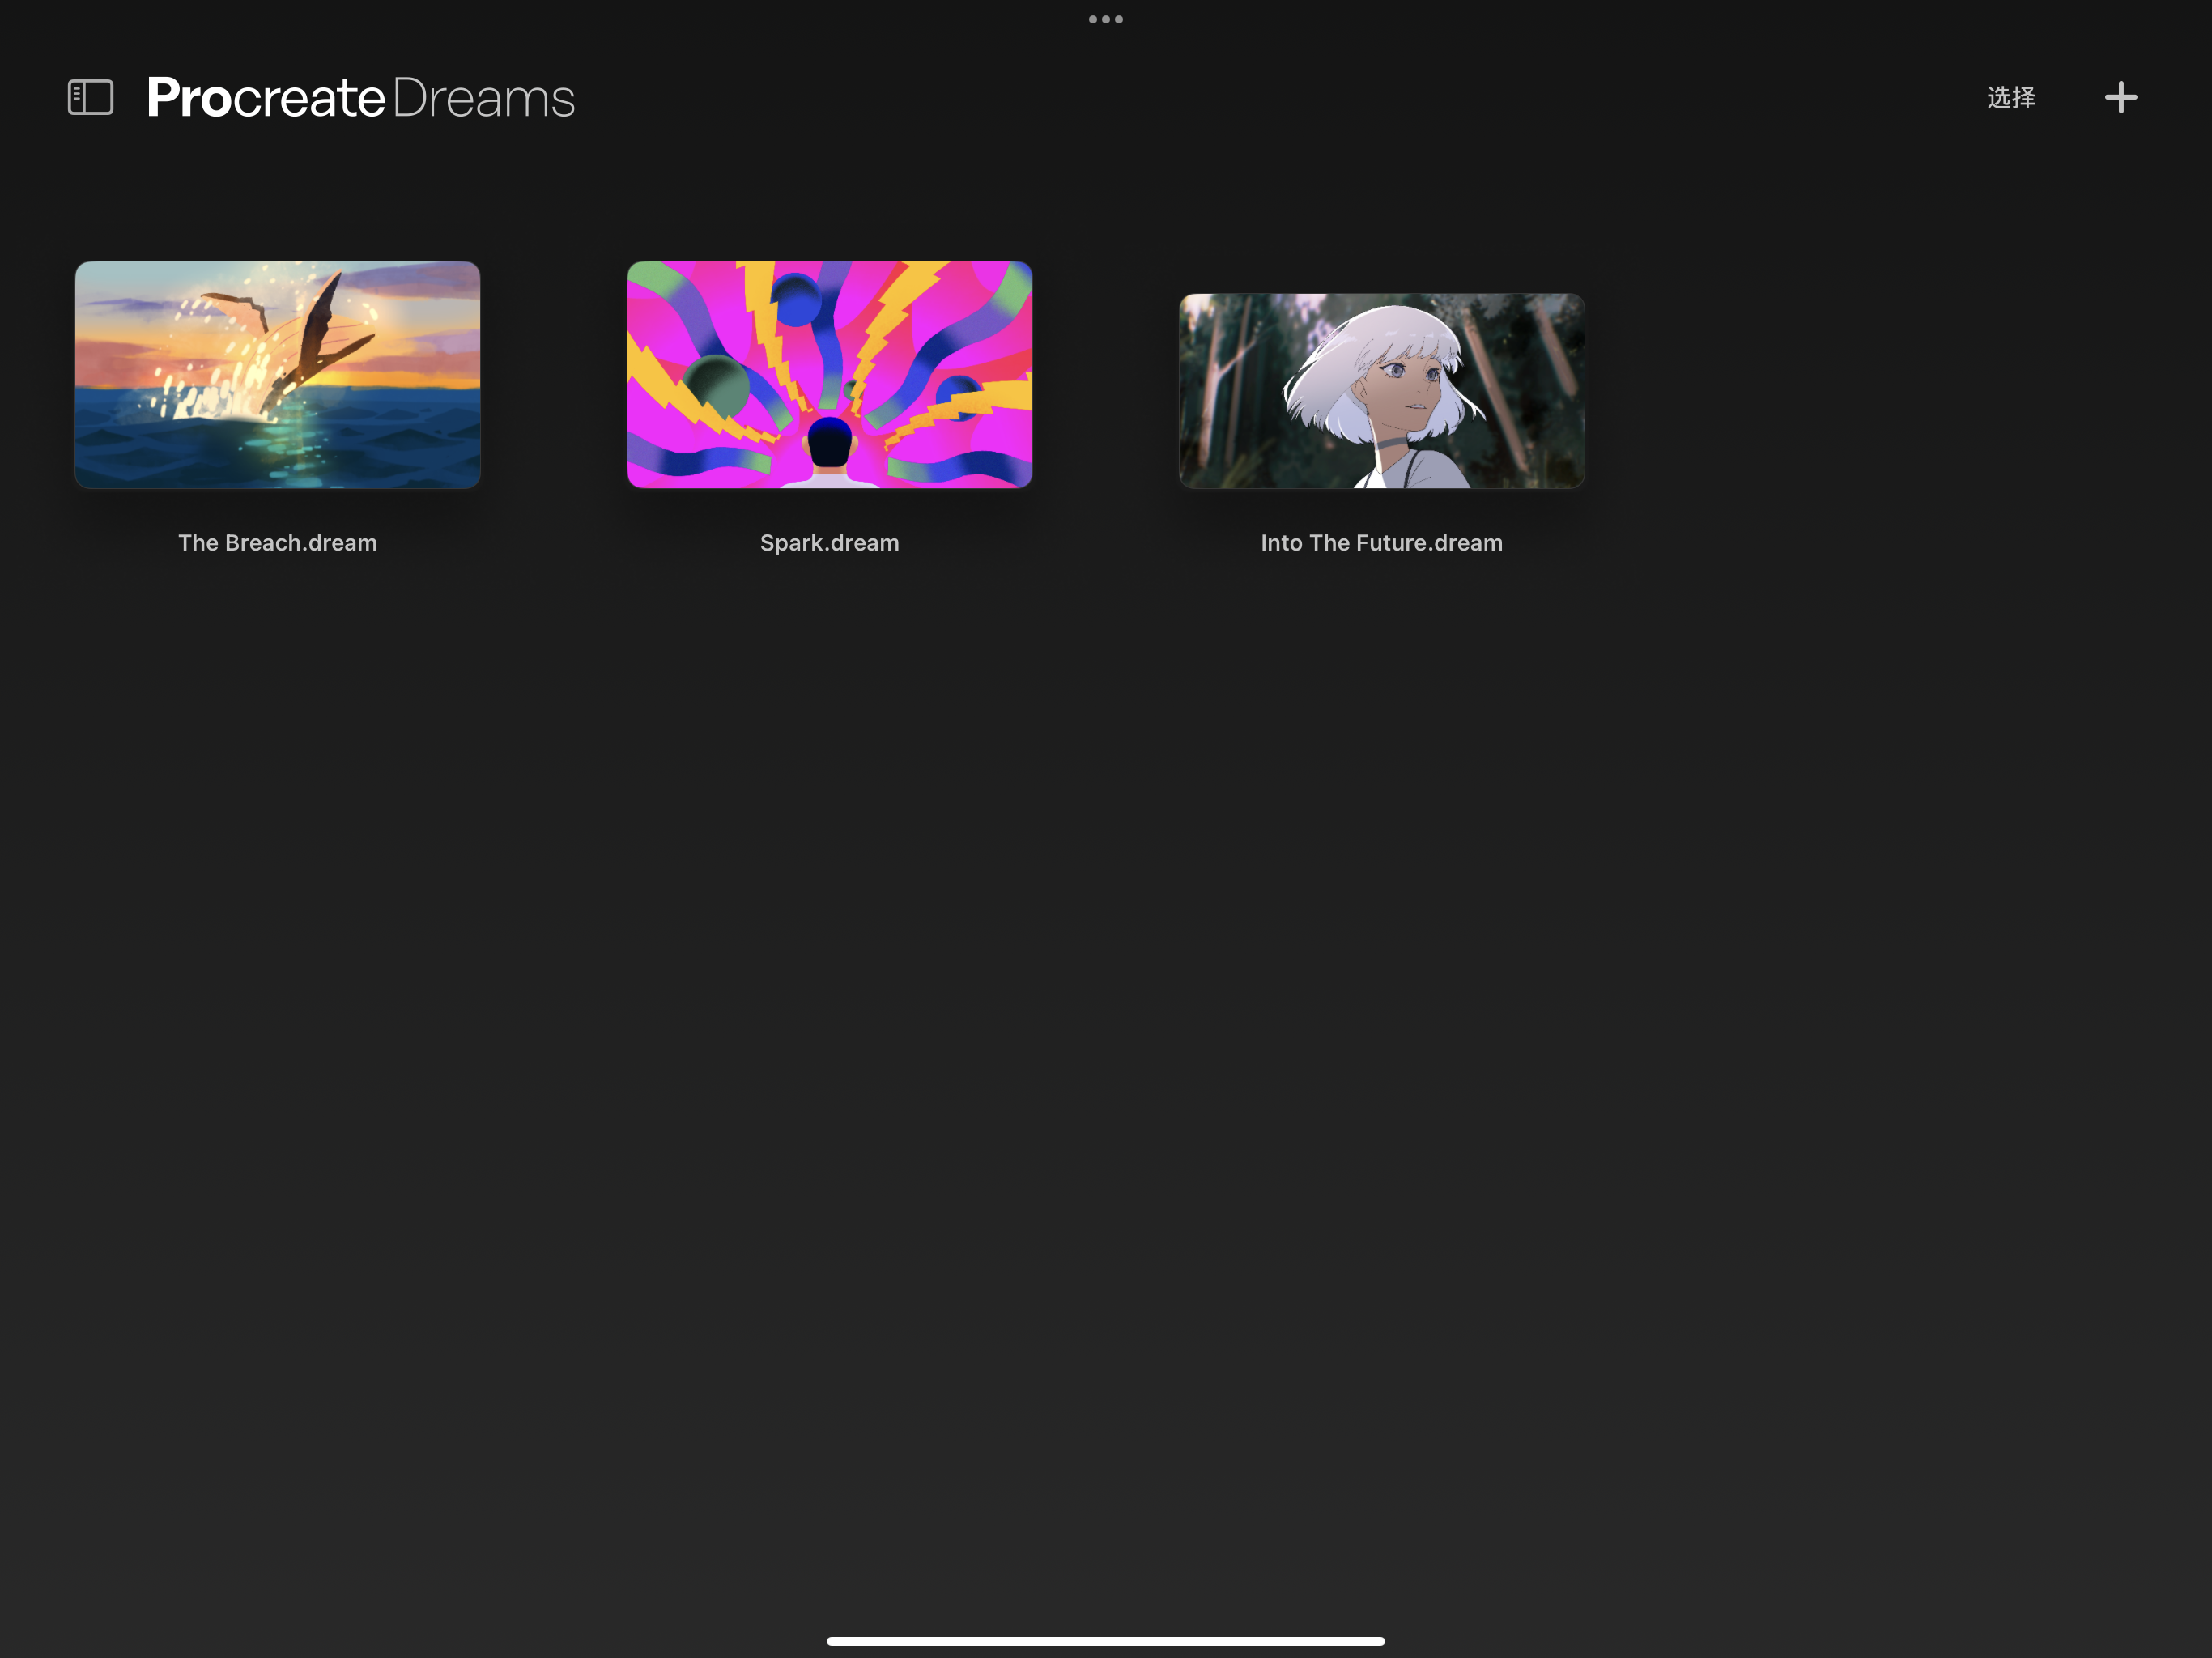The width and height of the screenshot is (2212, 1658).
Task: Open the Spark colorful lightning thumbnail
Action: coord(829,374)
